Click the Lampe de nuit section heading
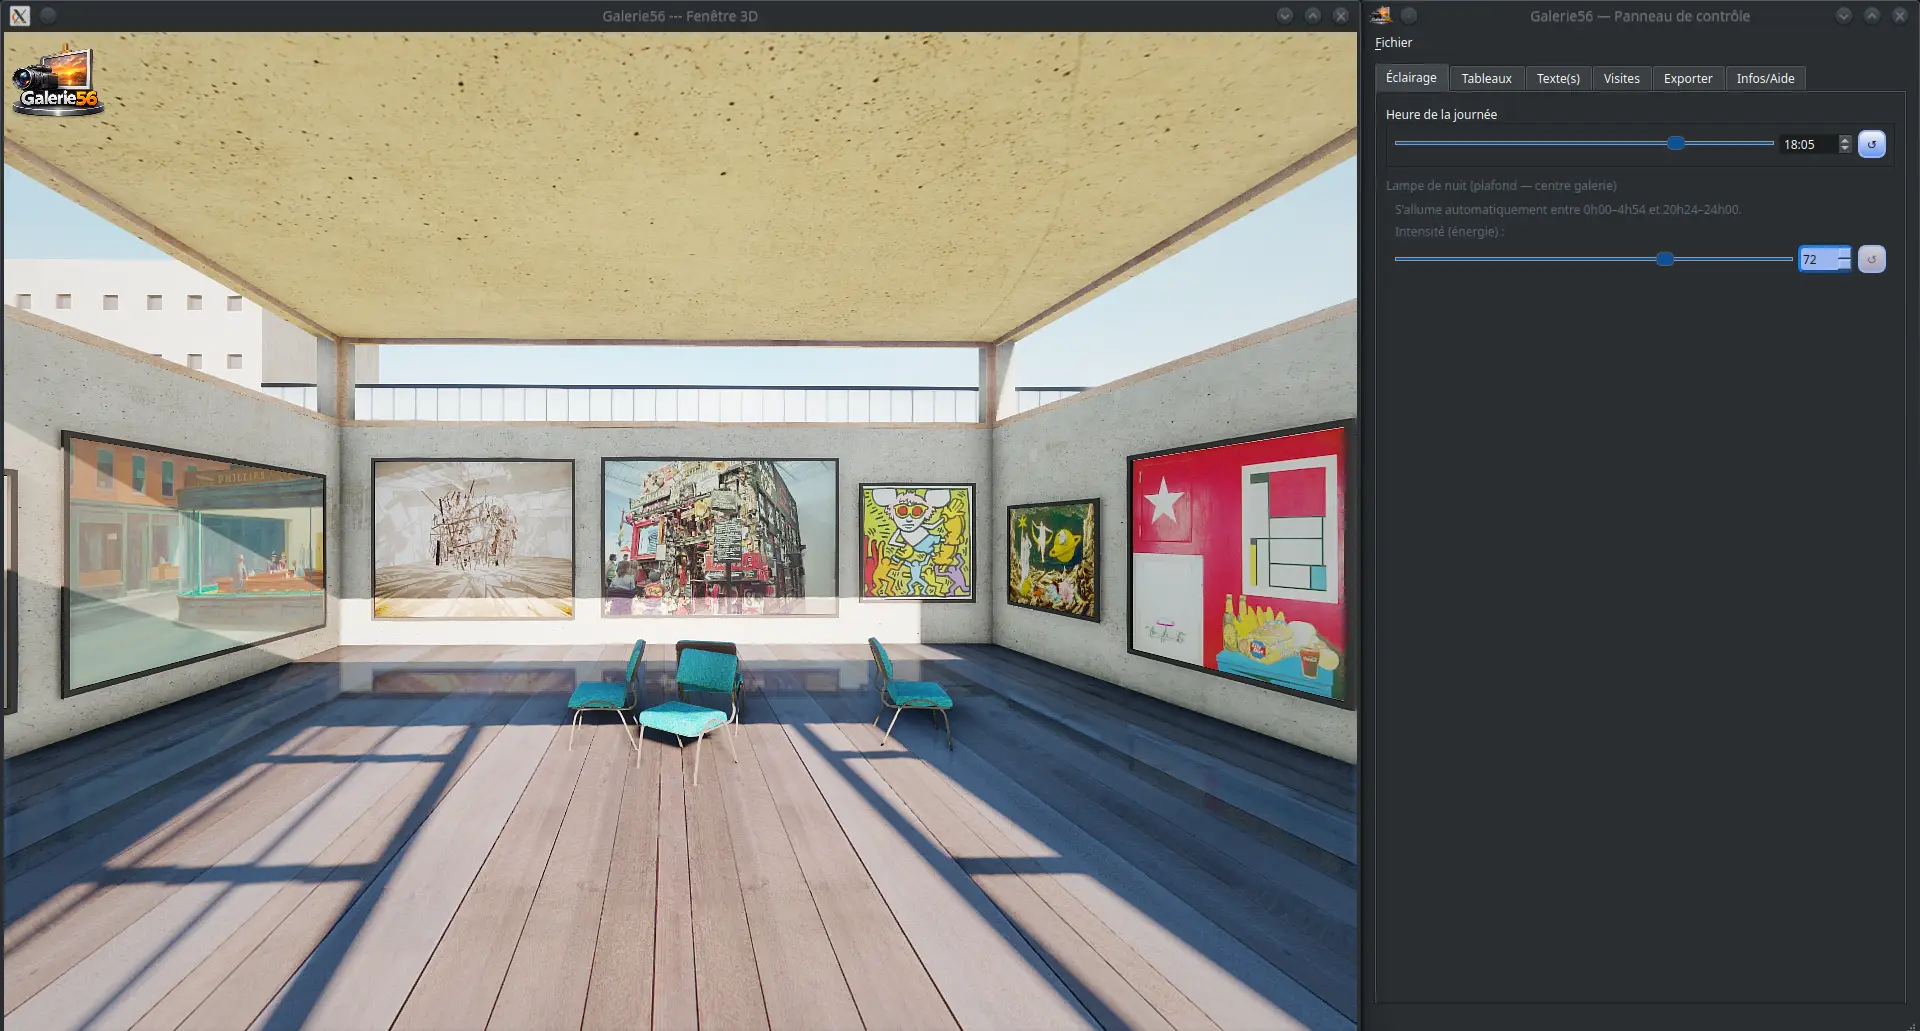 (1501, 185)
